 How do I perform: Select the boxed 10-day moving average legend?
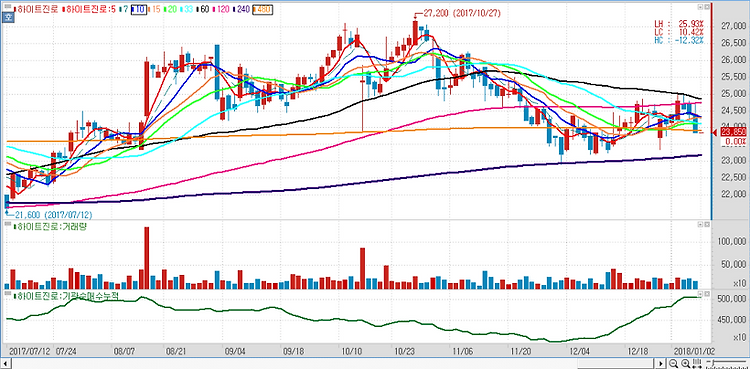coord(139,9)
